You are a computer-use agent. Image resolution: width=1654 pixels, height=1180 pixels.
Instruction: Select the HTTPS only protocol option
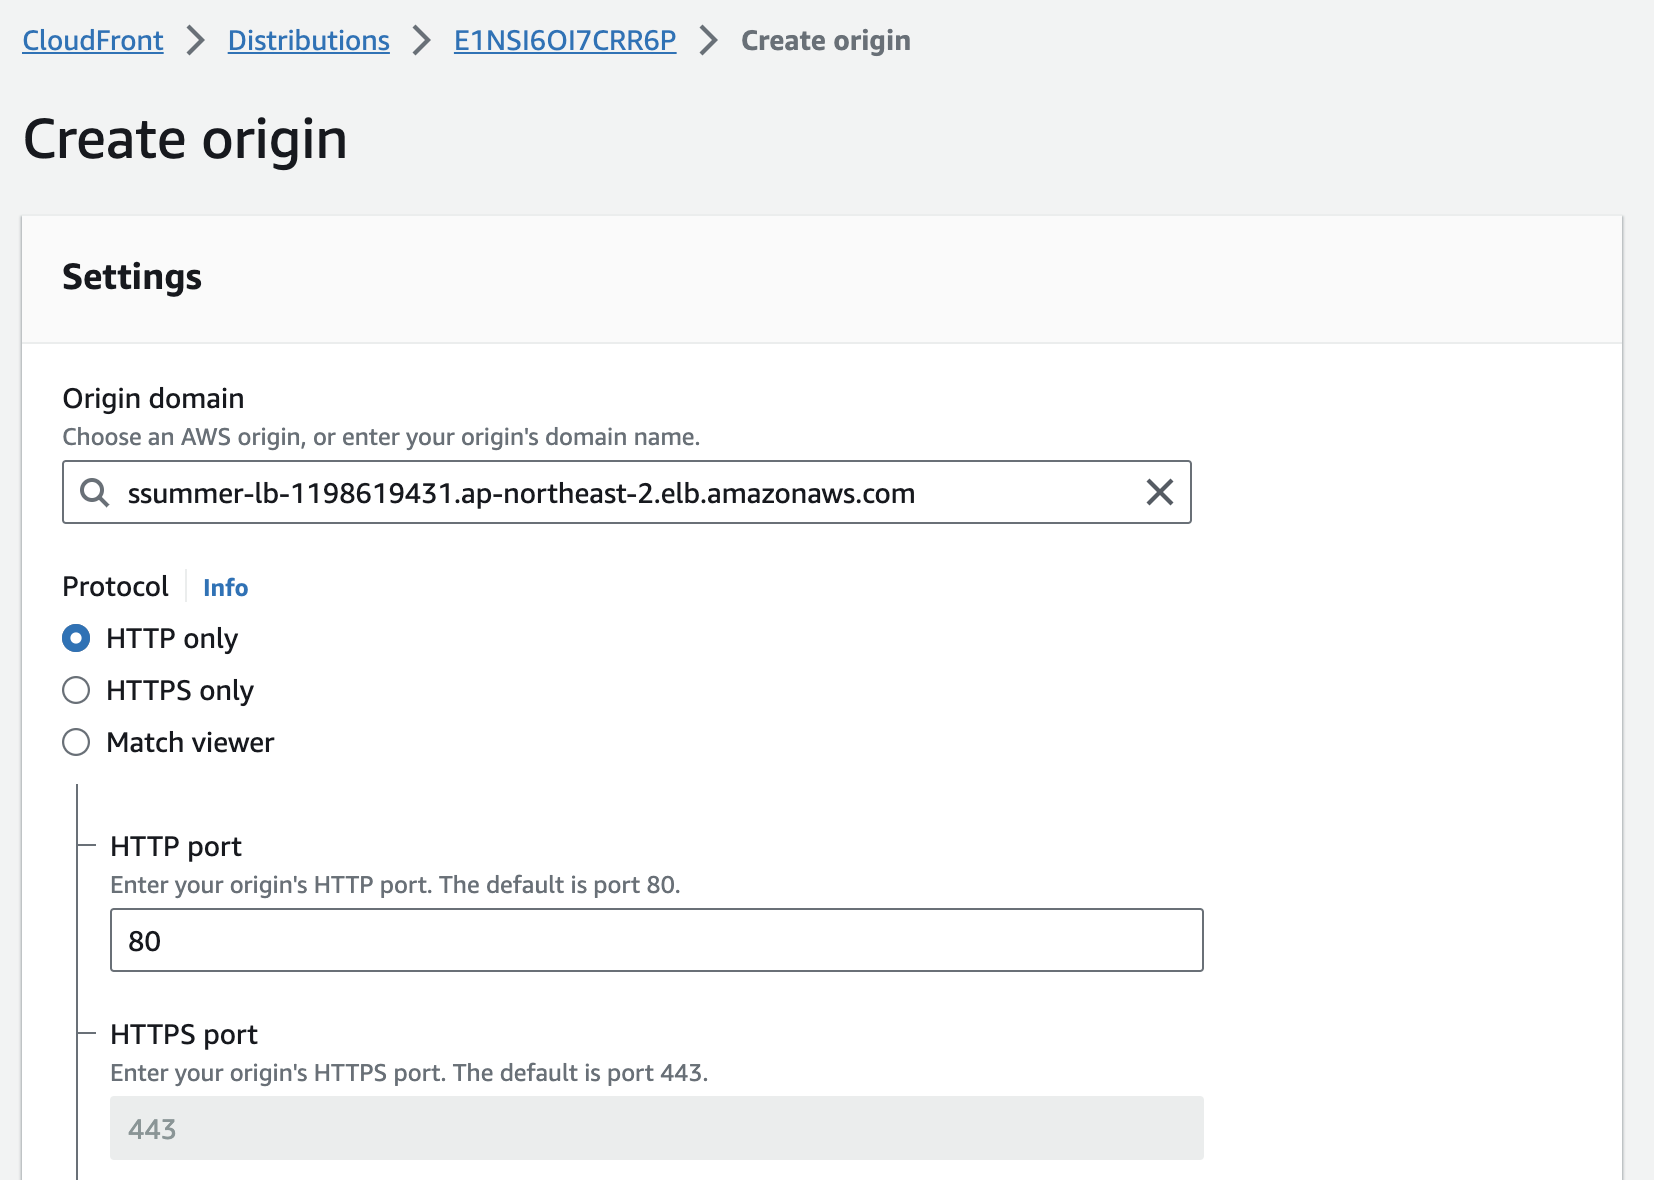click(x=76, y=690)
